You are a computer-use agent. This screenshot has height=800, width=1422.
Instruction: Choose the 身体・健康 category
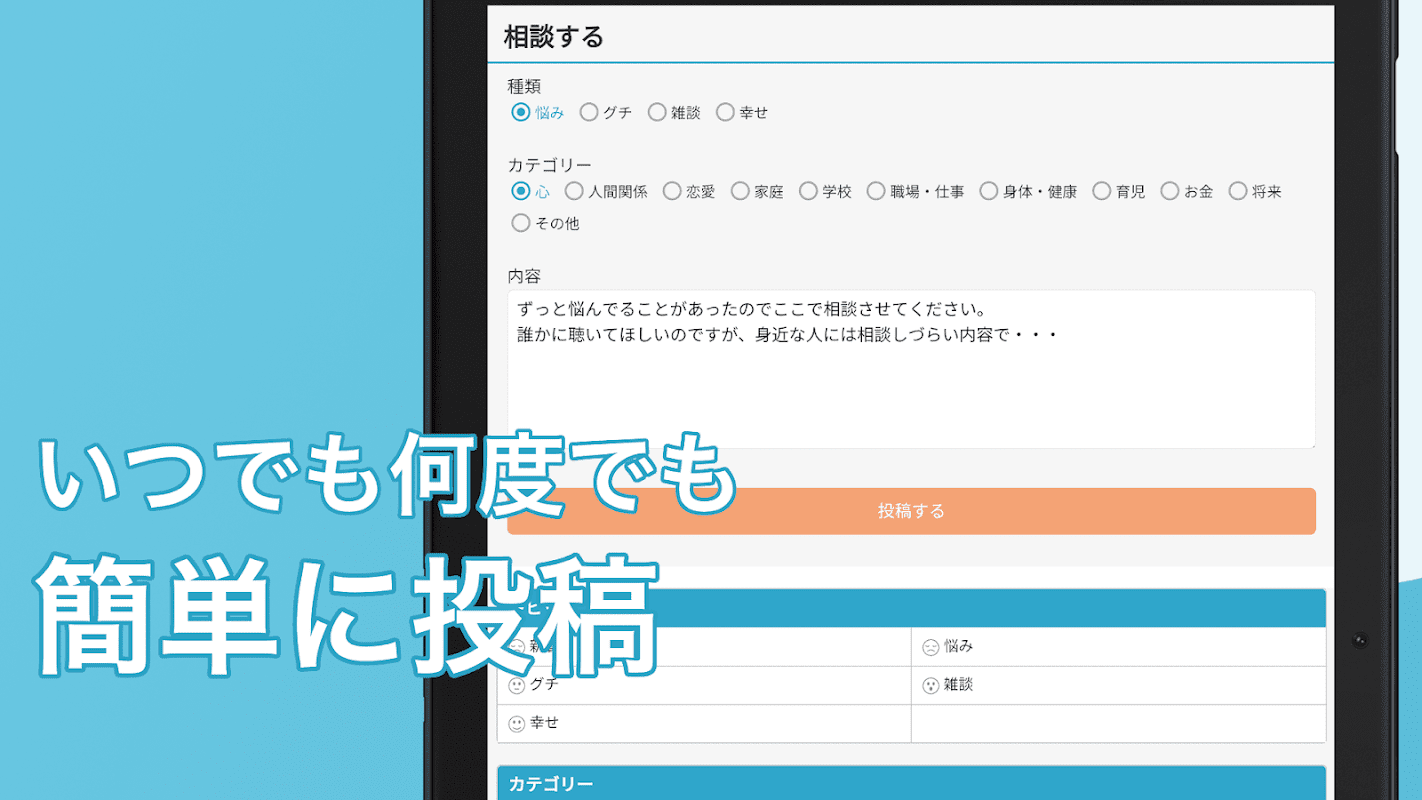click(989, 191)
